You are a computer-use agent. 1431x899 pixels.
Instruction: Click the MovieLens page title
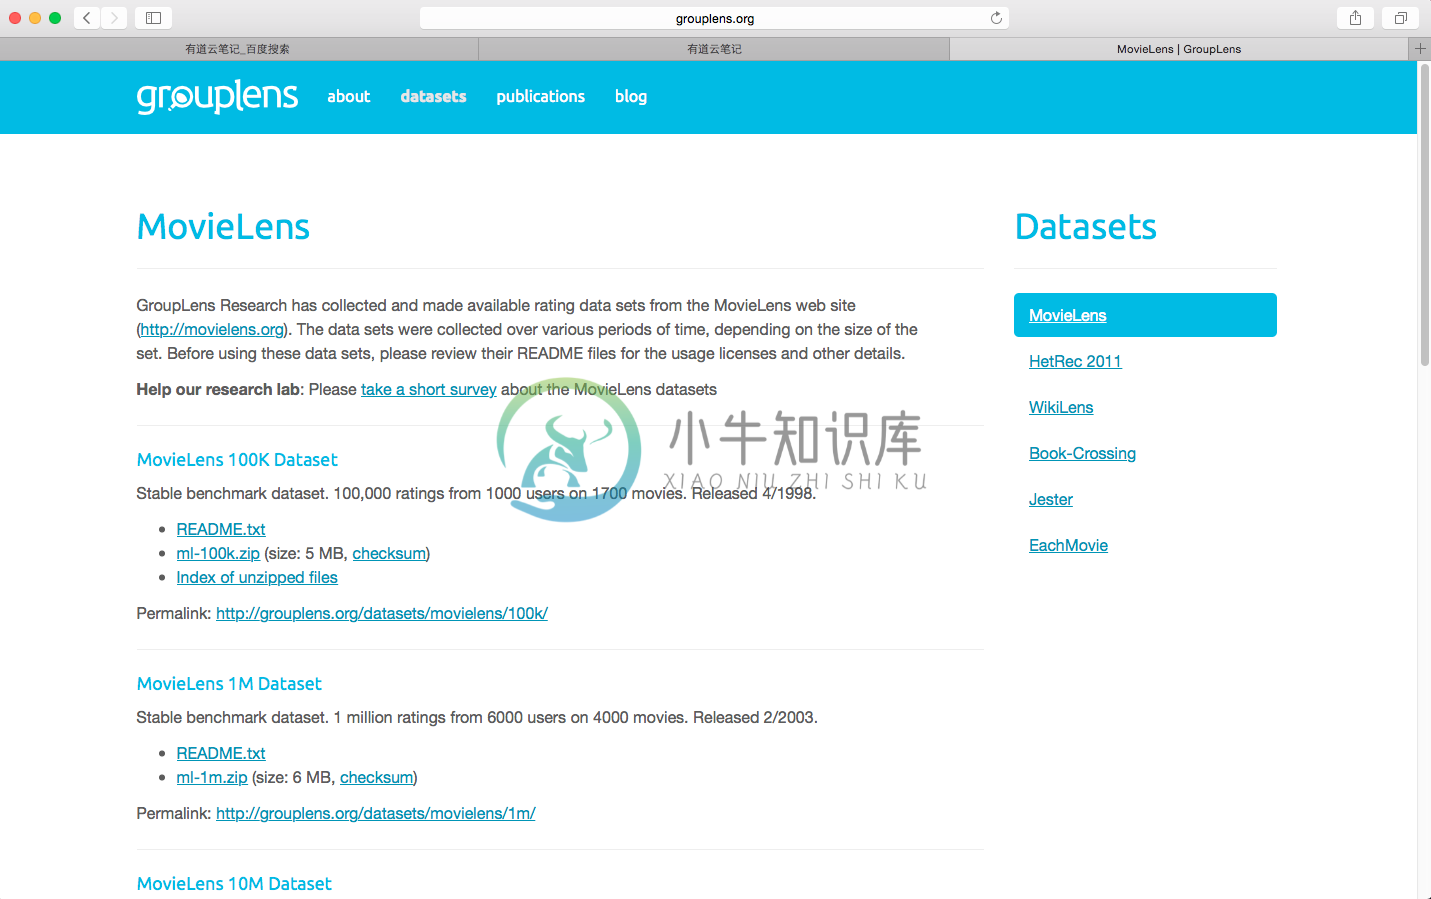point(223,226)
